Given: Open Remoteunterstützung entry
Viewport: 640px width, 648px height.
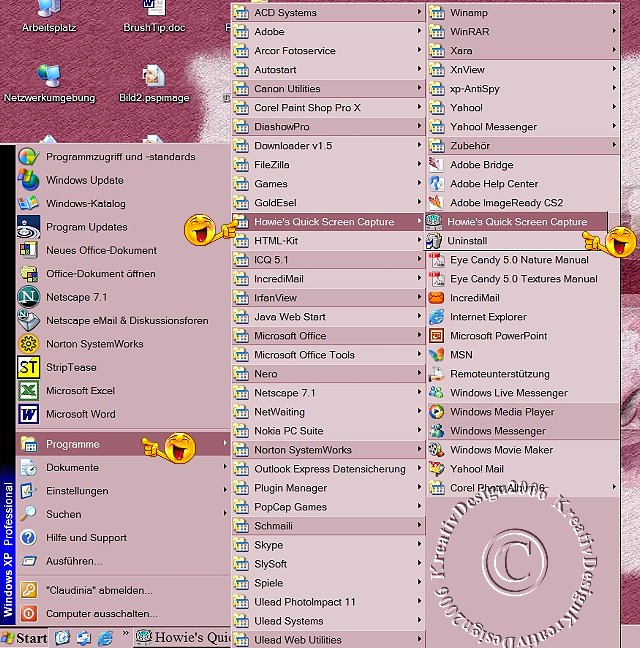Looking at the screenshot, I should pos(523,374).
